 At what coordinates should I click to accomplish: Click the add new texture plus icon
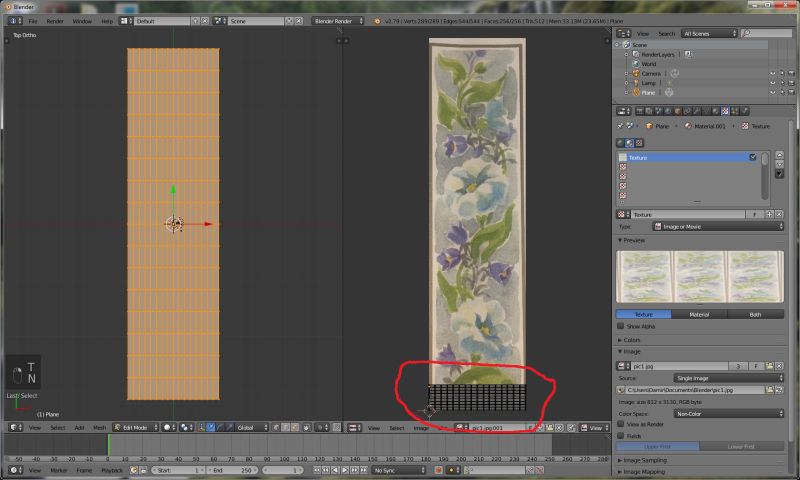tap(769, 214)
